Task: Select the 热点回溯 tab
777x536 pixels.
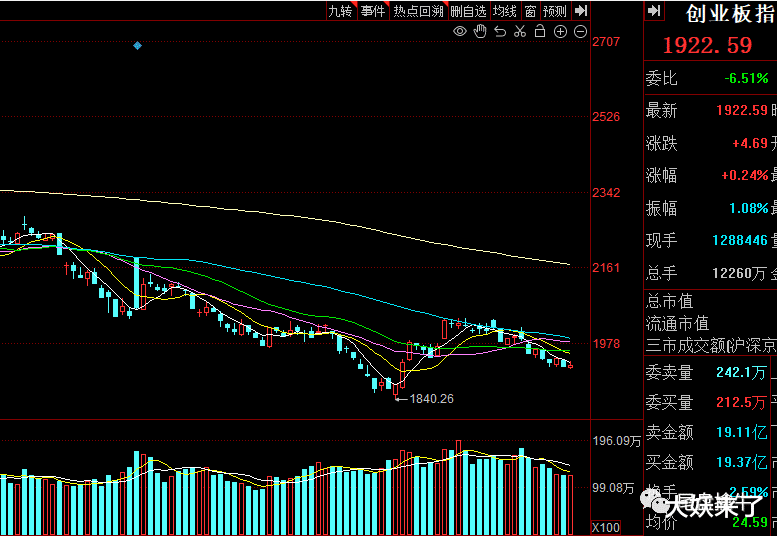Action: (418, 11)
